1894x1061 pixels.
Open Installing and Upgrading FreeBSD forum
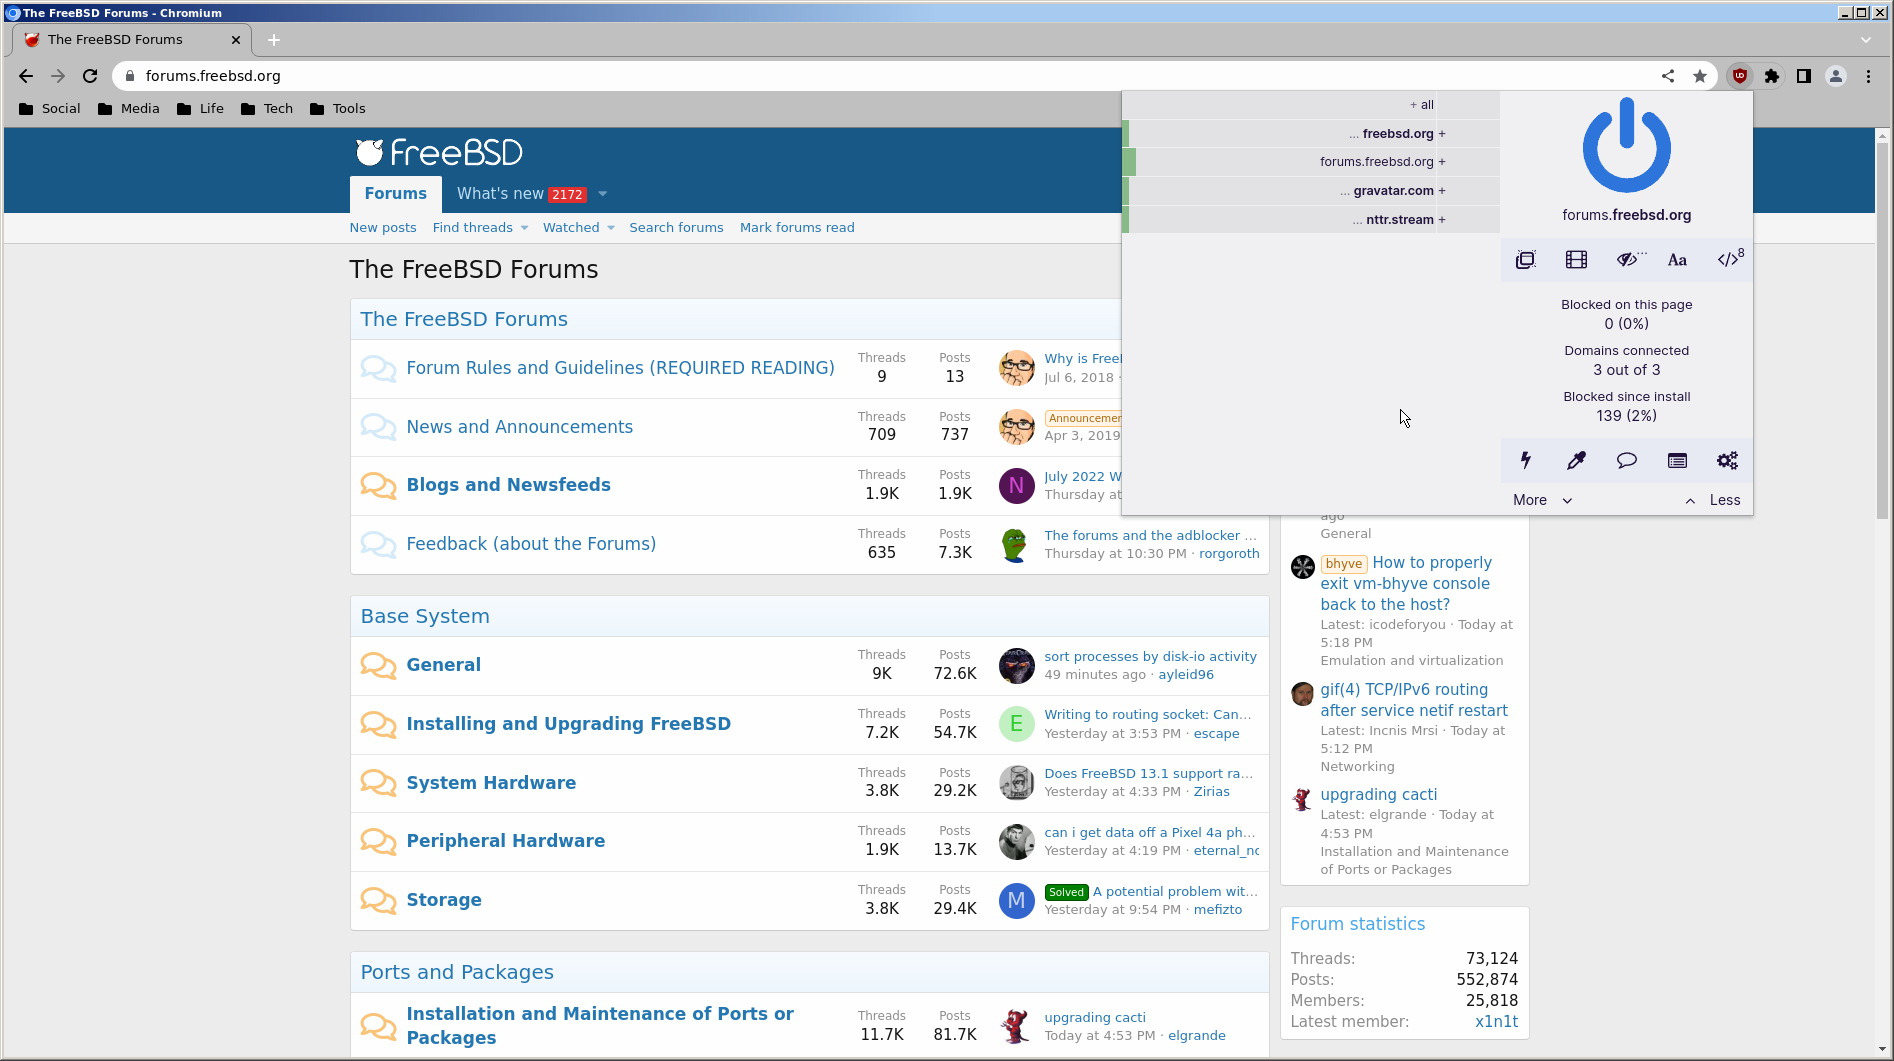click(568, 724)
